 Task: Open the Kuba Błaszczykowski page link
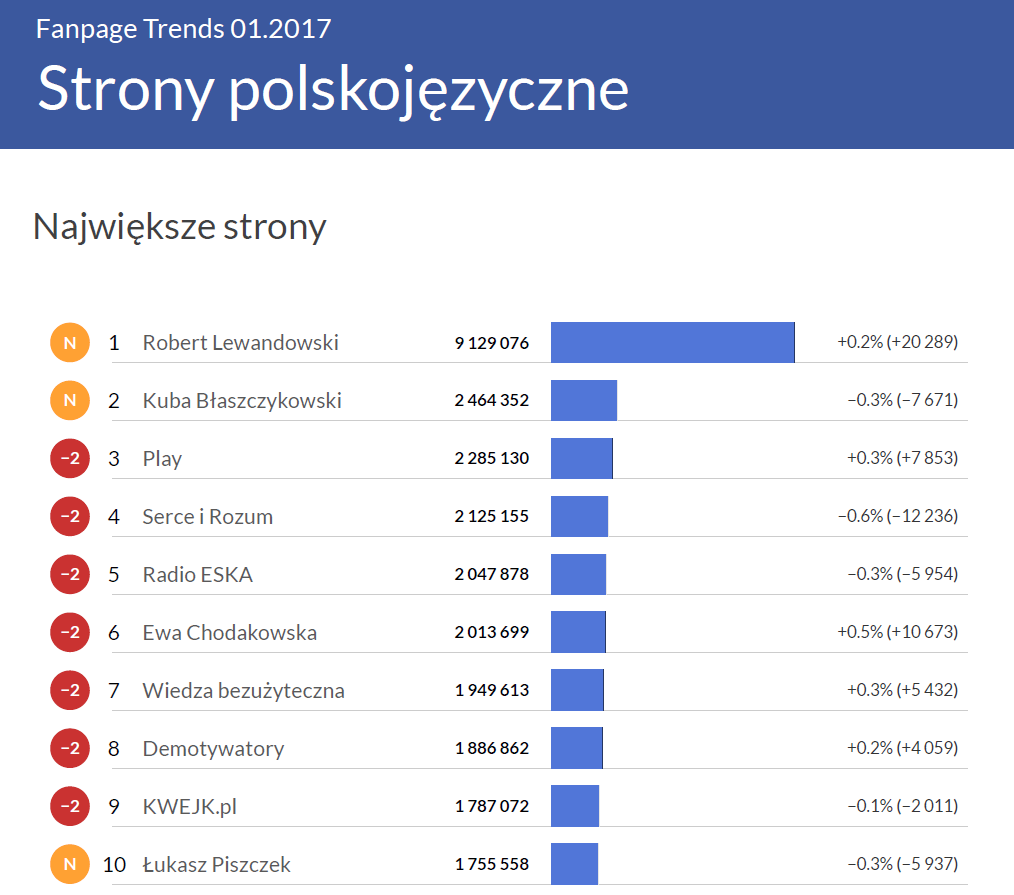[242, 401]
